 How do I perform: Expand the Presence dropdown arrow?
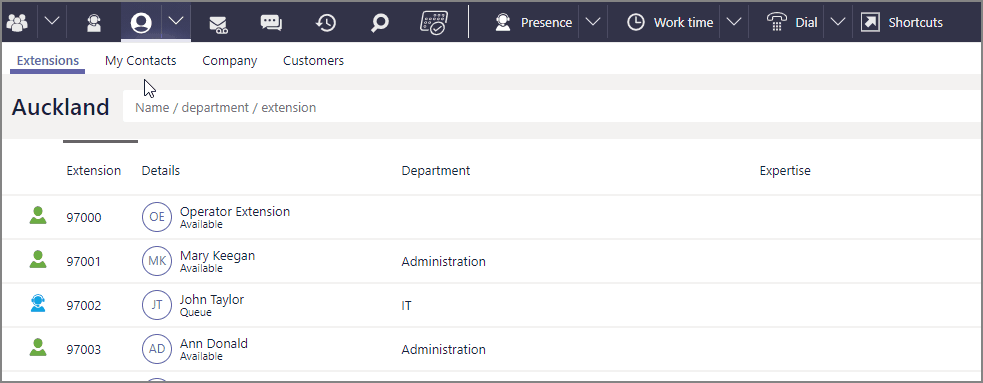coord(592,22)
